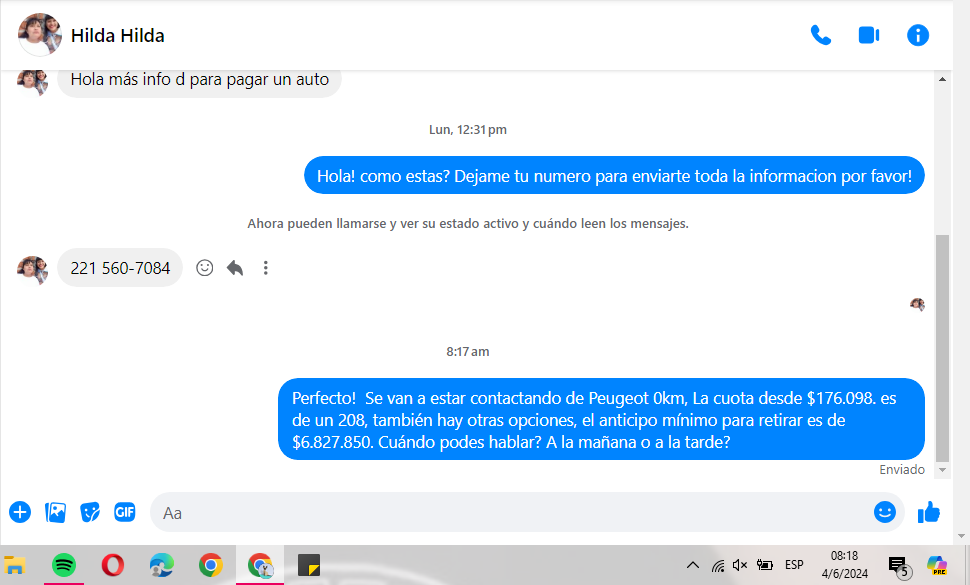Screen dimensions: 970x585
Task: Open conversation information panel
Action: (918, 35)
